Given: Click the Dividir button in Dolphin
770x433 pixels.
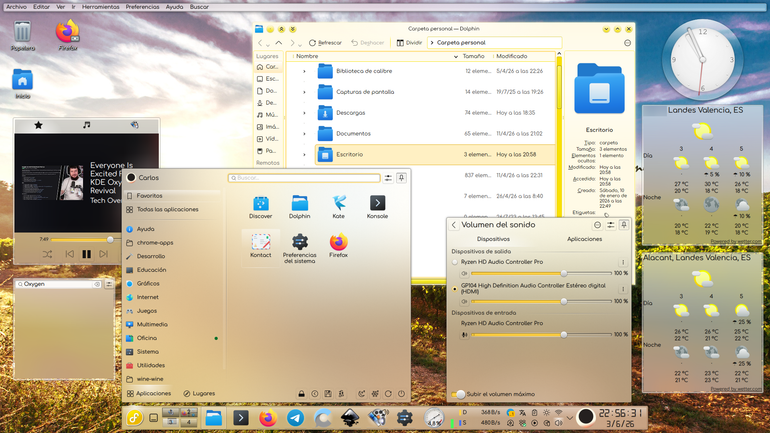Looking at the screenshot, I should (x=409, y=43).
